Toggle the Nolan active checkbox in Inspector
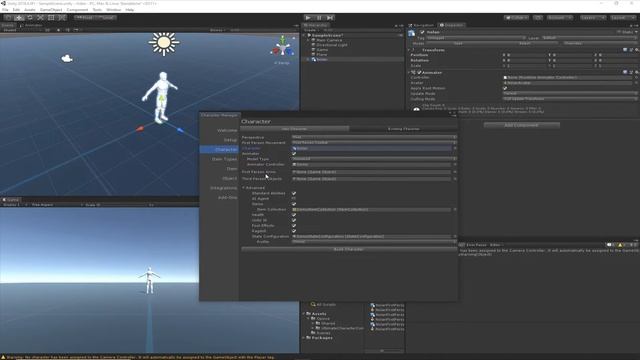640x360 pixels. tap(422, 32)
